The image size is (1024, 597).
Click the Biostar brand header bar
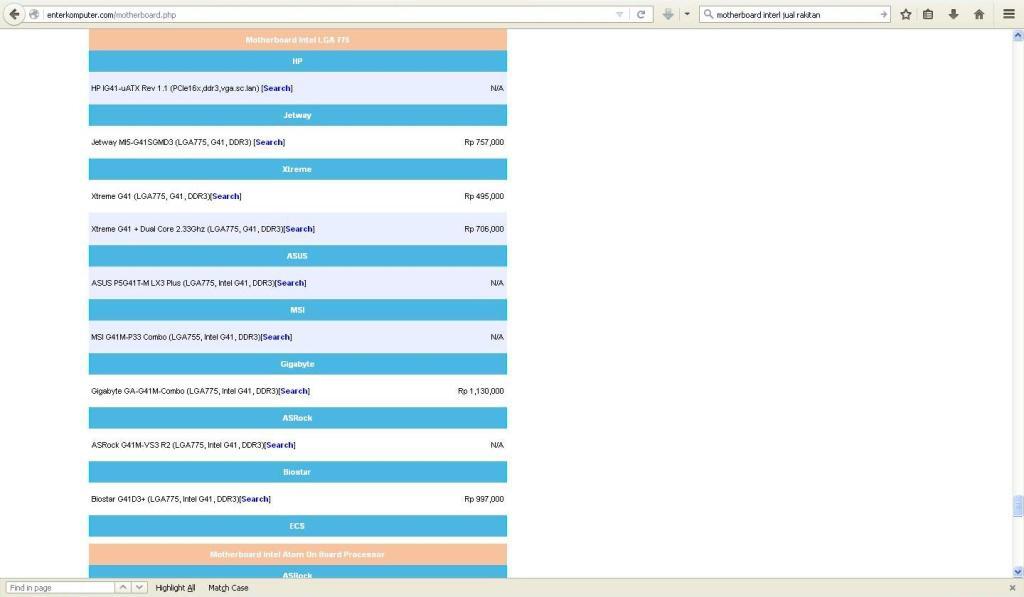tap(298, 472)
